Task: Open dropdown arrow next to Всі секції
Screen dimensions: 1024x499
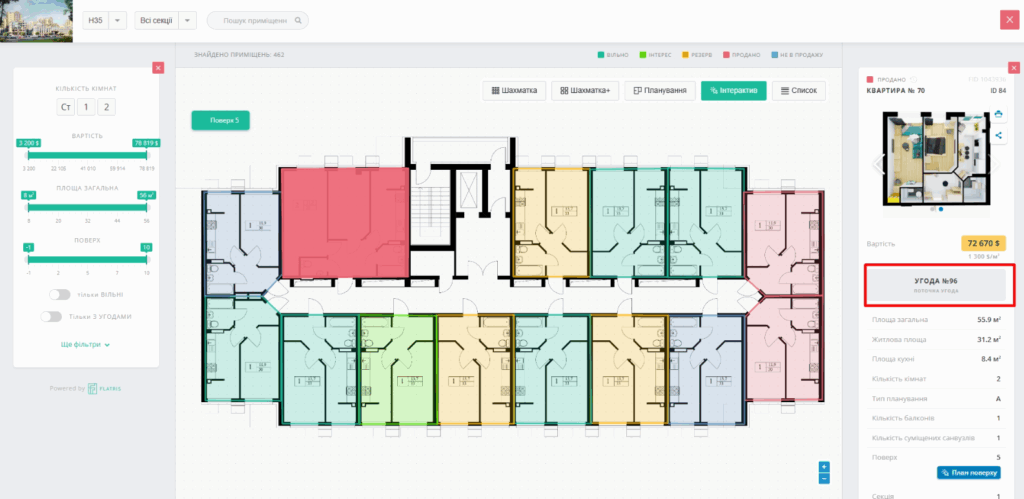Action: [187, 21]
